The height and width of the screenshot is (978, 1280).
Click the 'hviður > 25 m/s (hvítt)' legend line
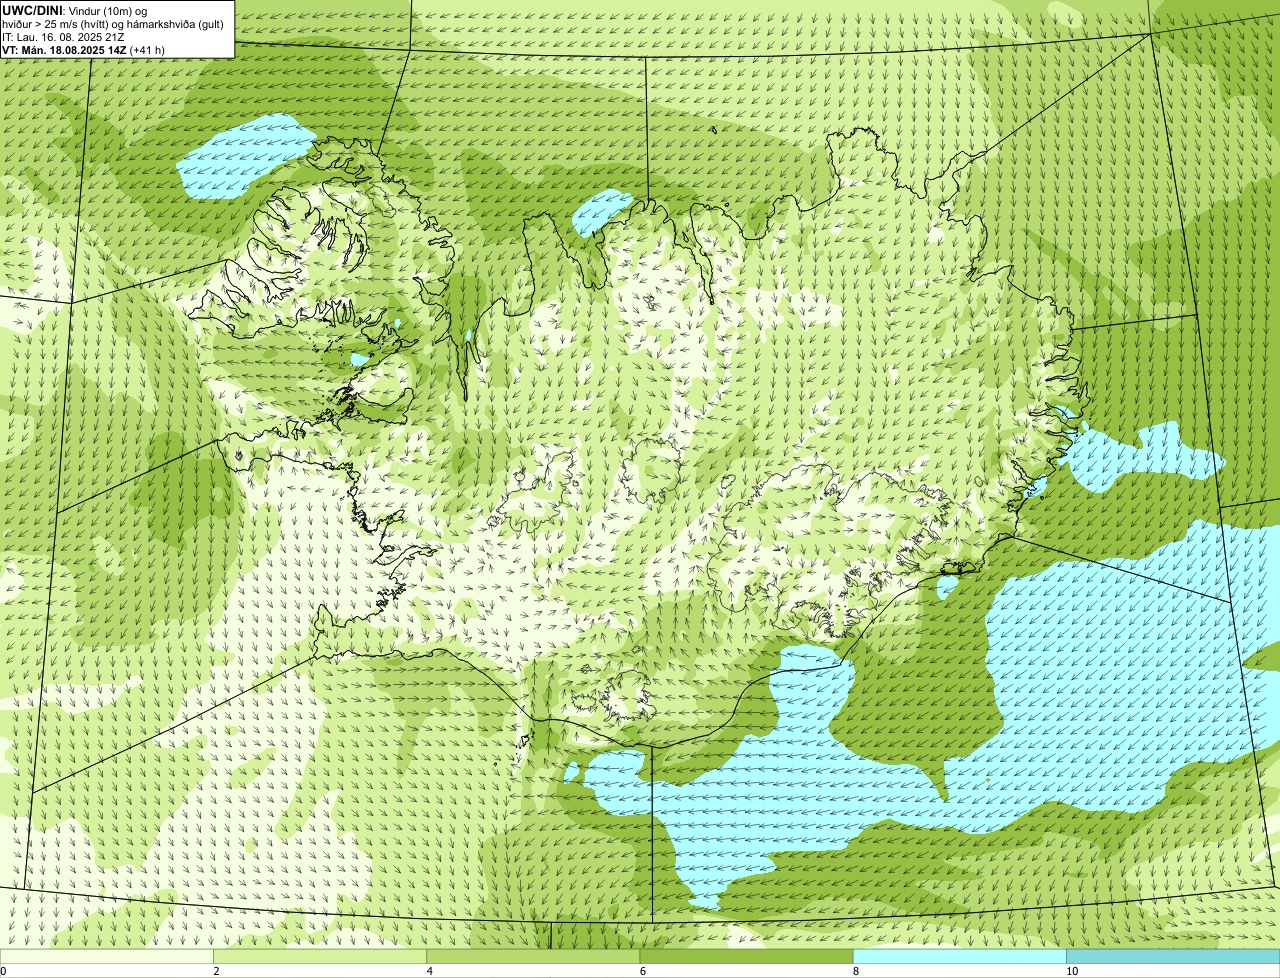113,23
